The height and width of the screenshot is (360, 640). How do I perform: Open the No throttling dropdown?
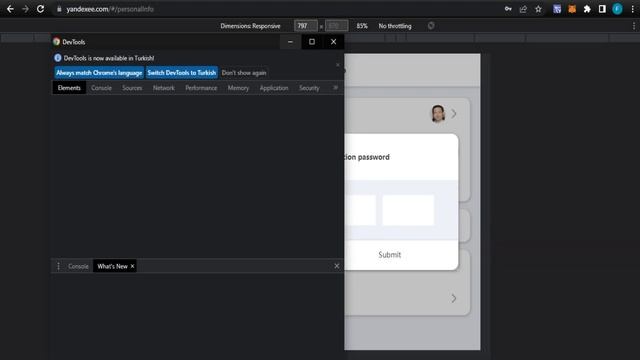[395, 26]
